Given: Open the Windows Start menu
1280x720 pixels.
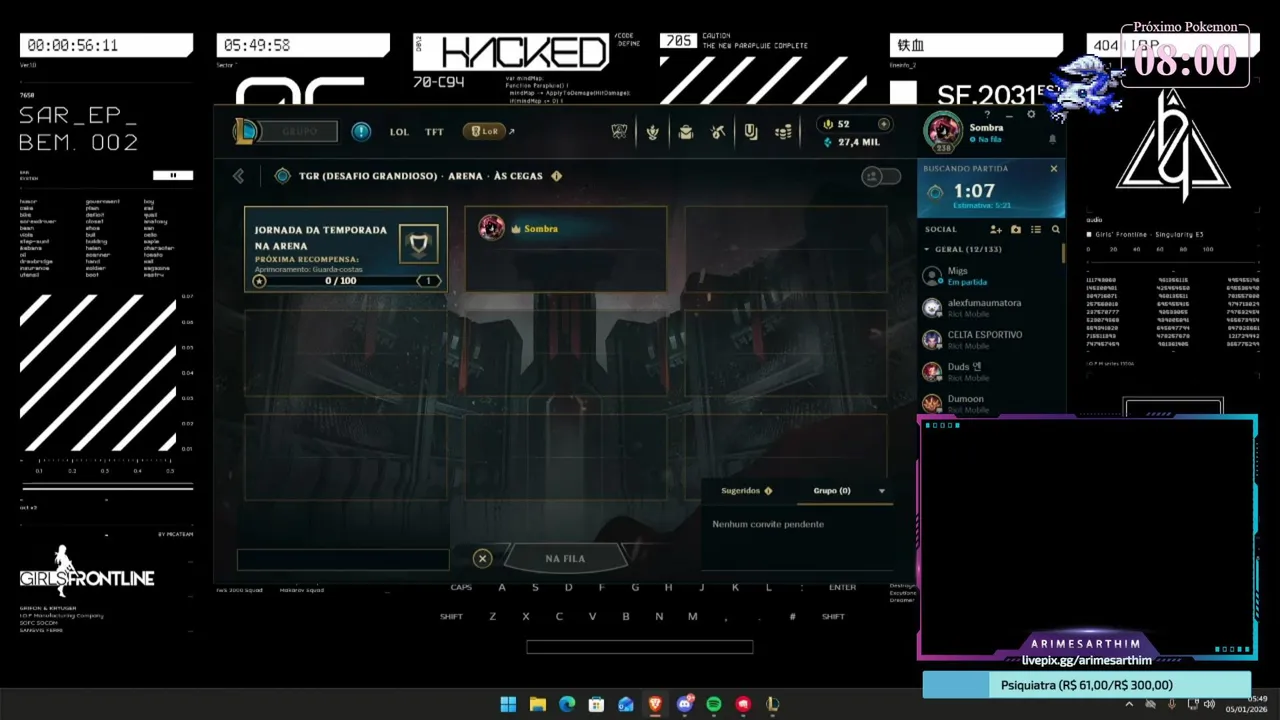Looking at the screenshot, I should click(508, 704).
